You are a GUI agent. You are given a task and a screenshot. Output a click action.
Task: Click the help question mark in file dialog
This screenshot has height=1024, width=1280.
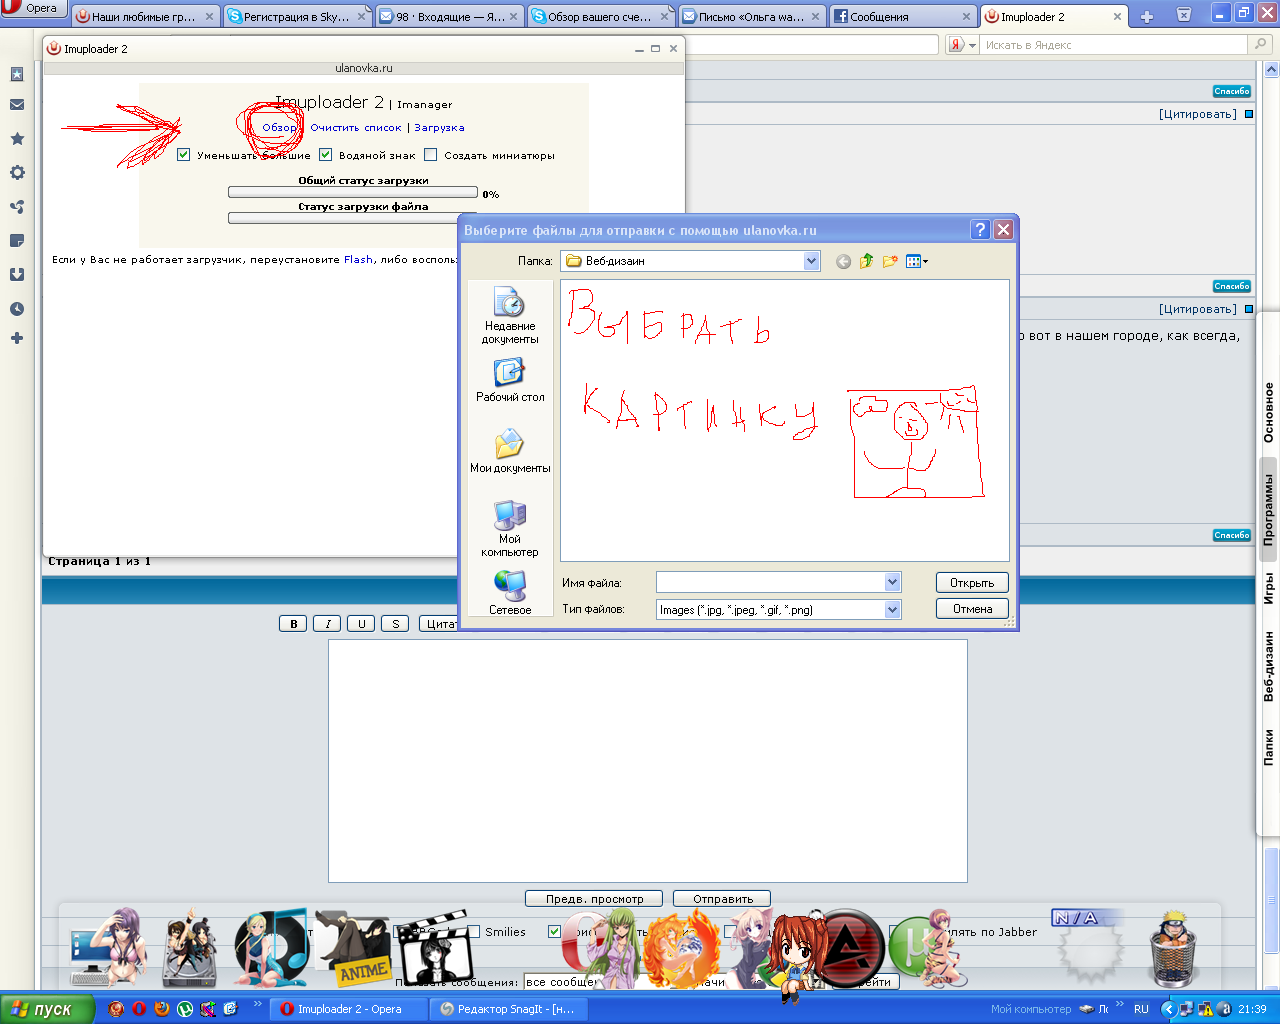click(981, 230)
